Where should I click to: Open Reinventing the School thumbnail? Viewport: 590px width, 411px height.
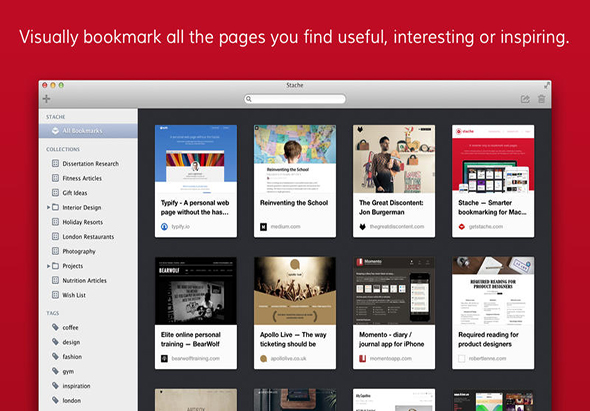295,159
